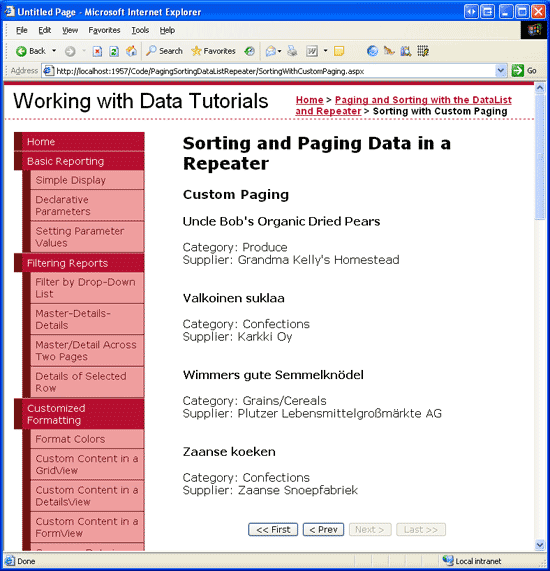Click inside the address URL field
Image resolution: width=550 pixels, height=571 pixels.
pos(270,71)
